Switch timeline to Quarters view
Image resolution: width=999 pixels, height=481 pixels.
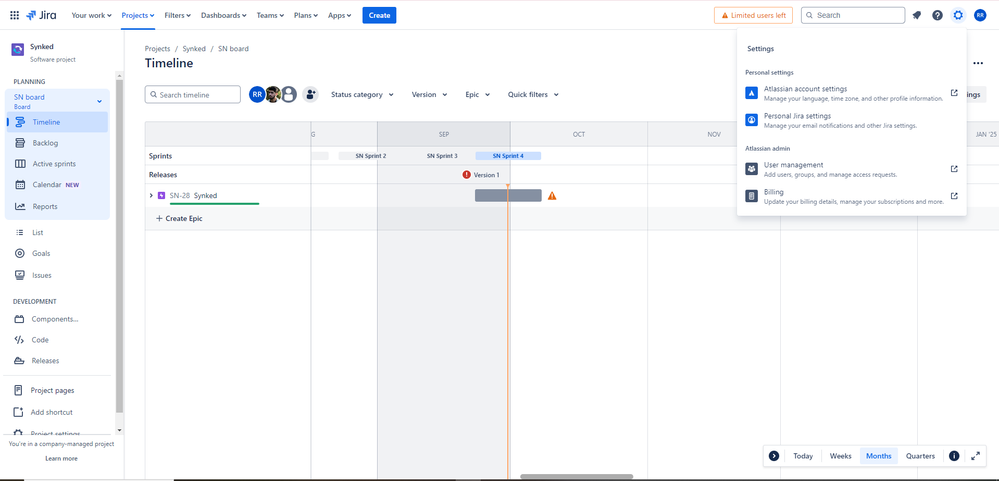tap(921, 456)
